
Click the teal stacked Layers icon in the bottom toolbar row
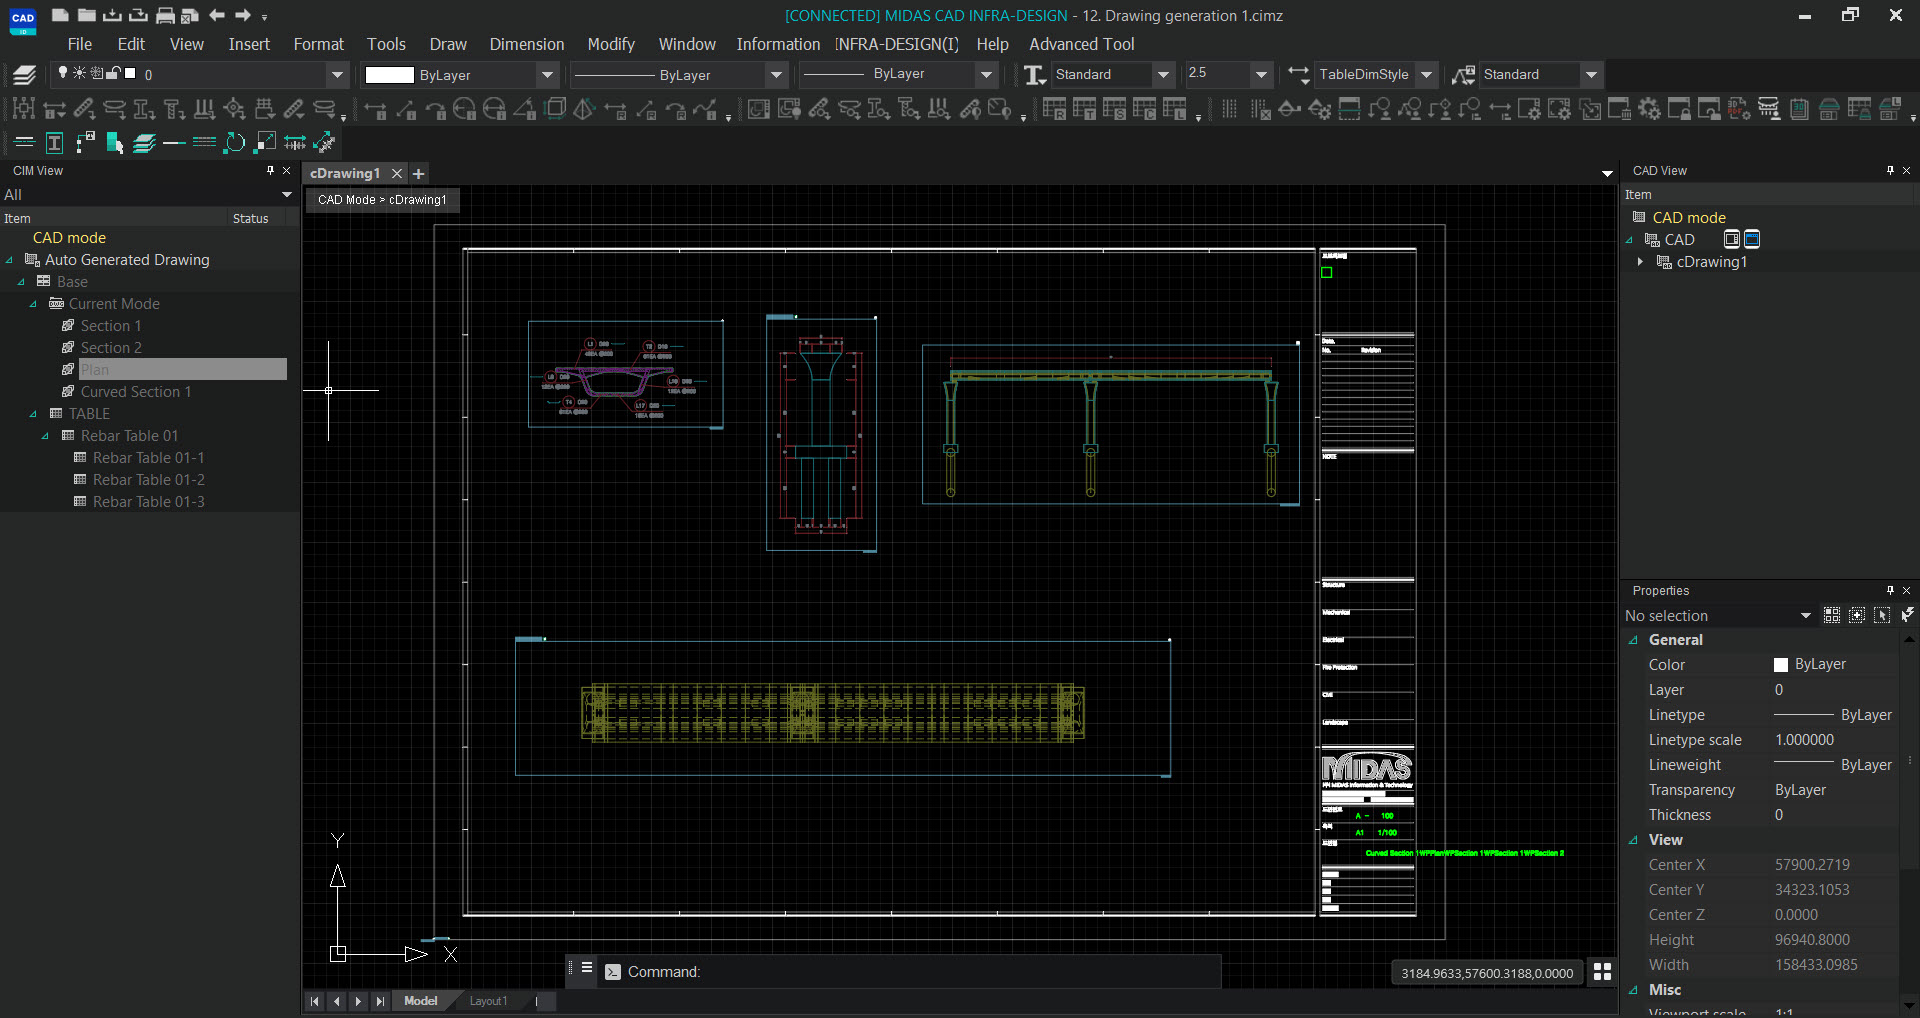tap(144, 143)
